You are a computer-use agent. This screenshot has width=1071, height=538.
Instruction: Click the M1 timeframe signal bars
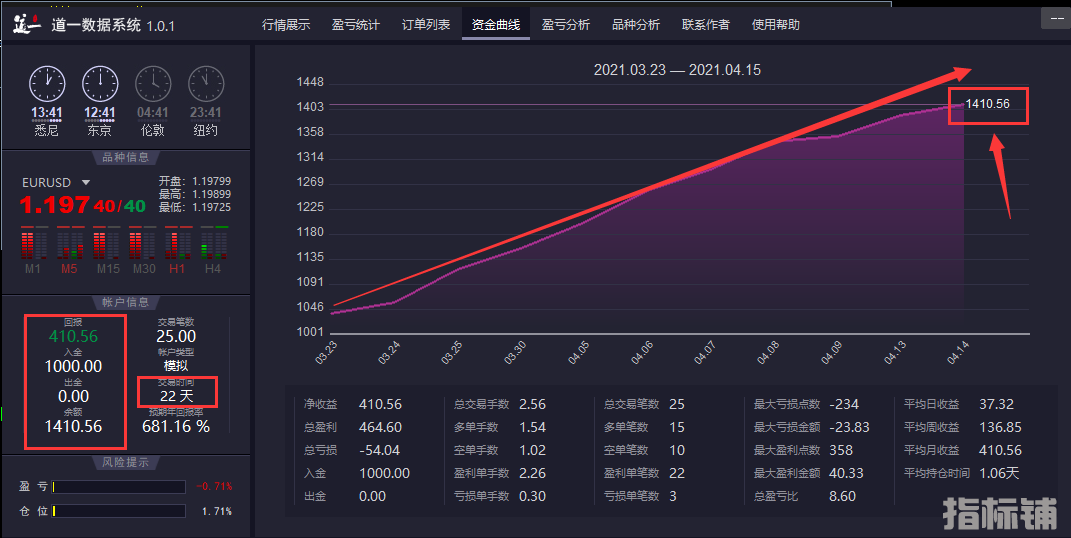33,242
